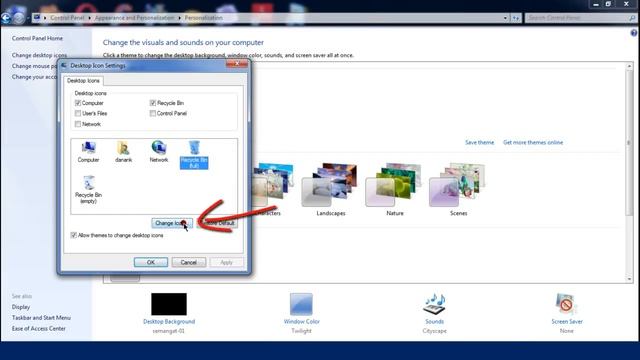This screenshot has height=360, width=640.
Task: Click Appearance and Personalization in breadcrumb
Action: click(134, 18)
